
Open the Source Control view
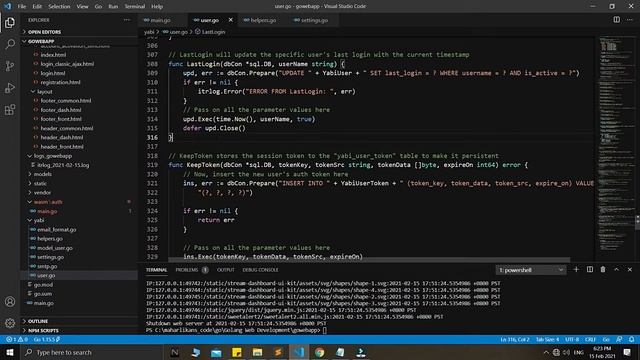(10, 66)
